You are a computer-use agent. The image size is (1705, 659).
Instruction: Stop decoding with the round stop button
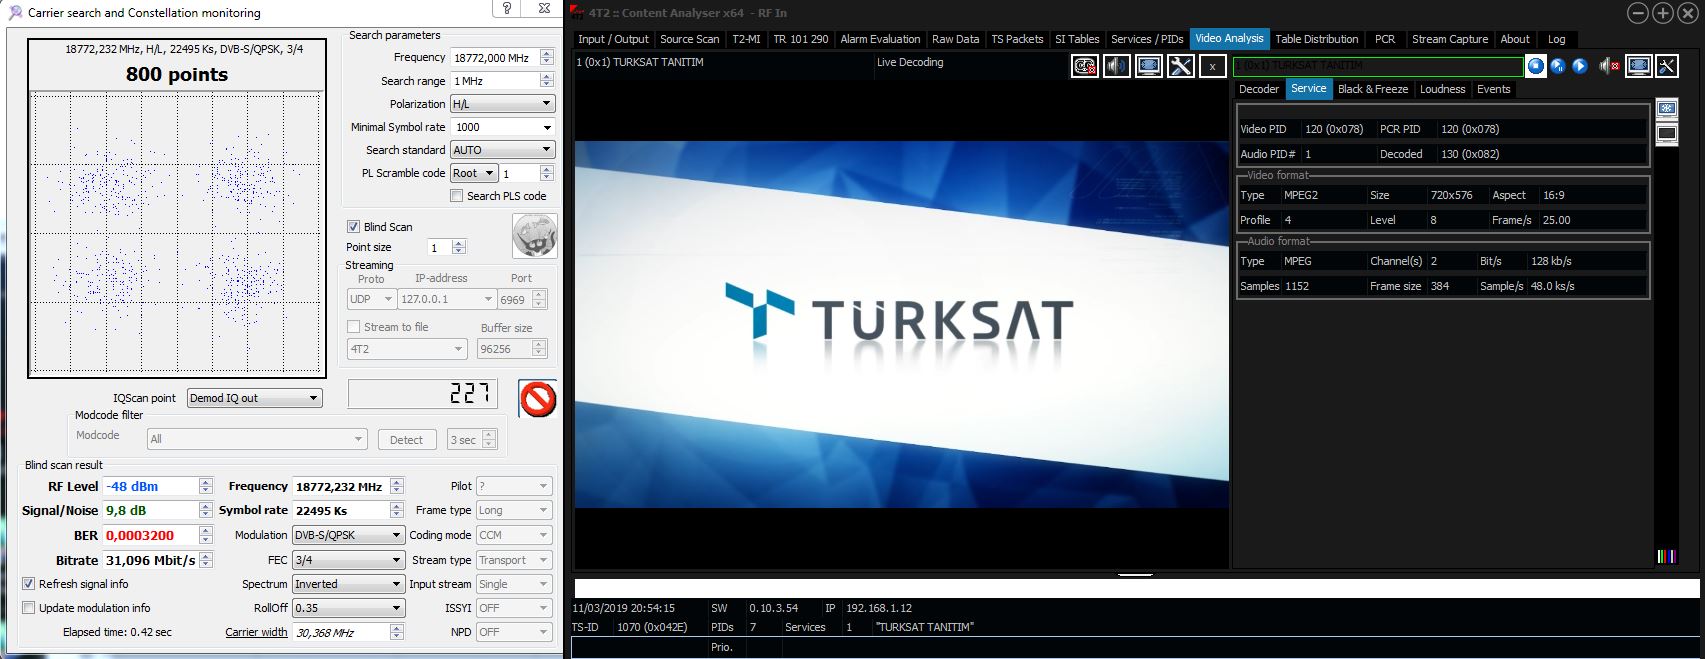pyautogui.click(x=1536, y=66)
